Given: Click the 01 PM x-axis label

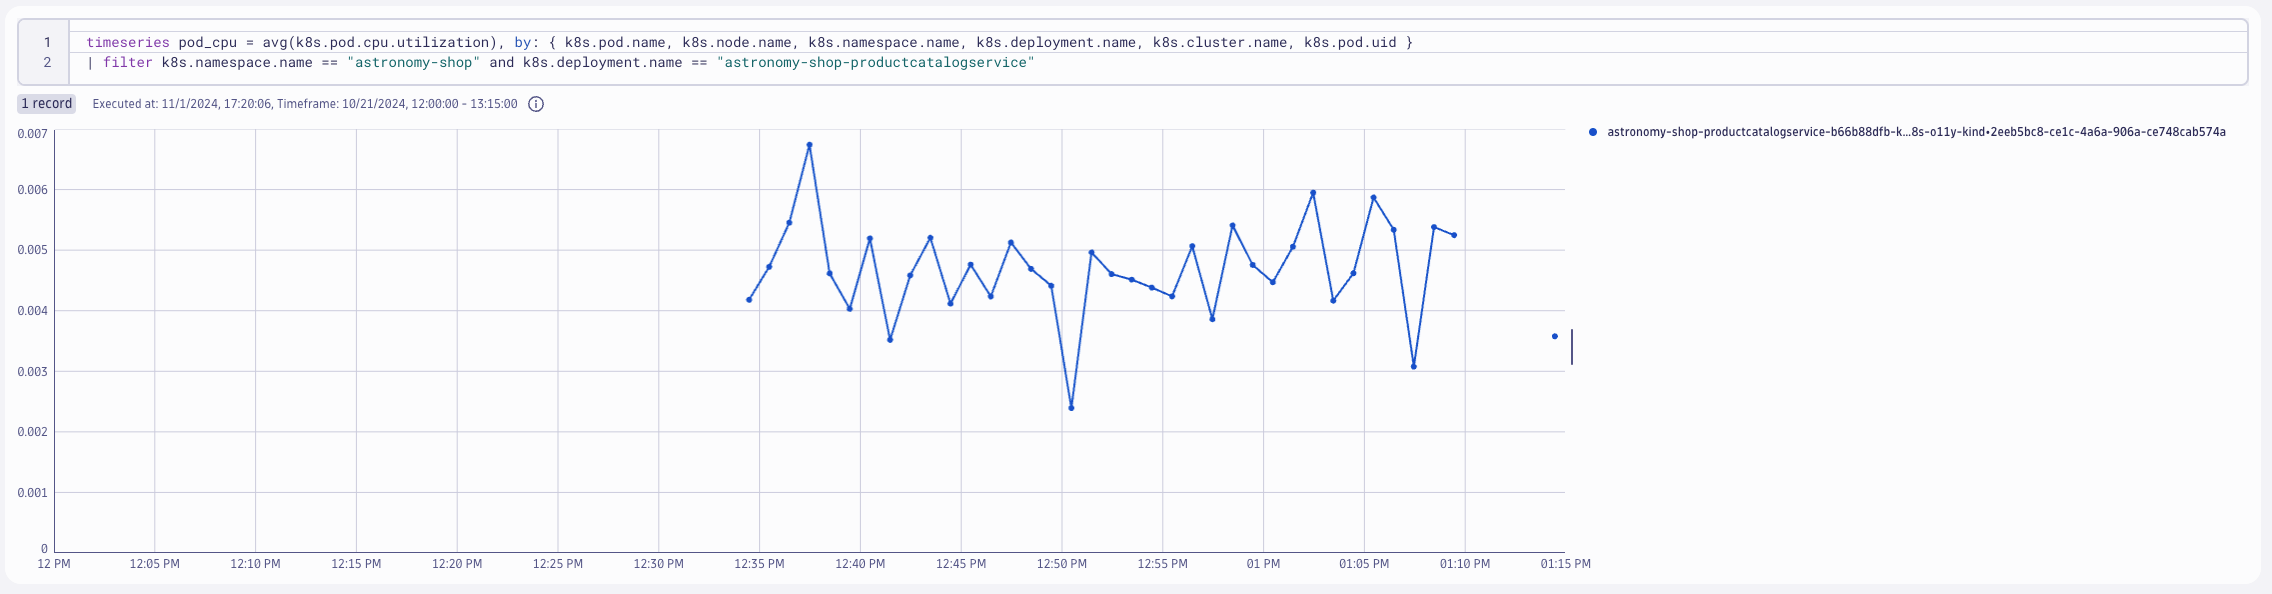Looking at the screenshot, I should 1263,564.
